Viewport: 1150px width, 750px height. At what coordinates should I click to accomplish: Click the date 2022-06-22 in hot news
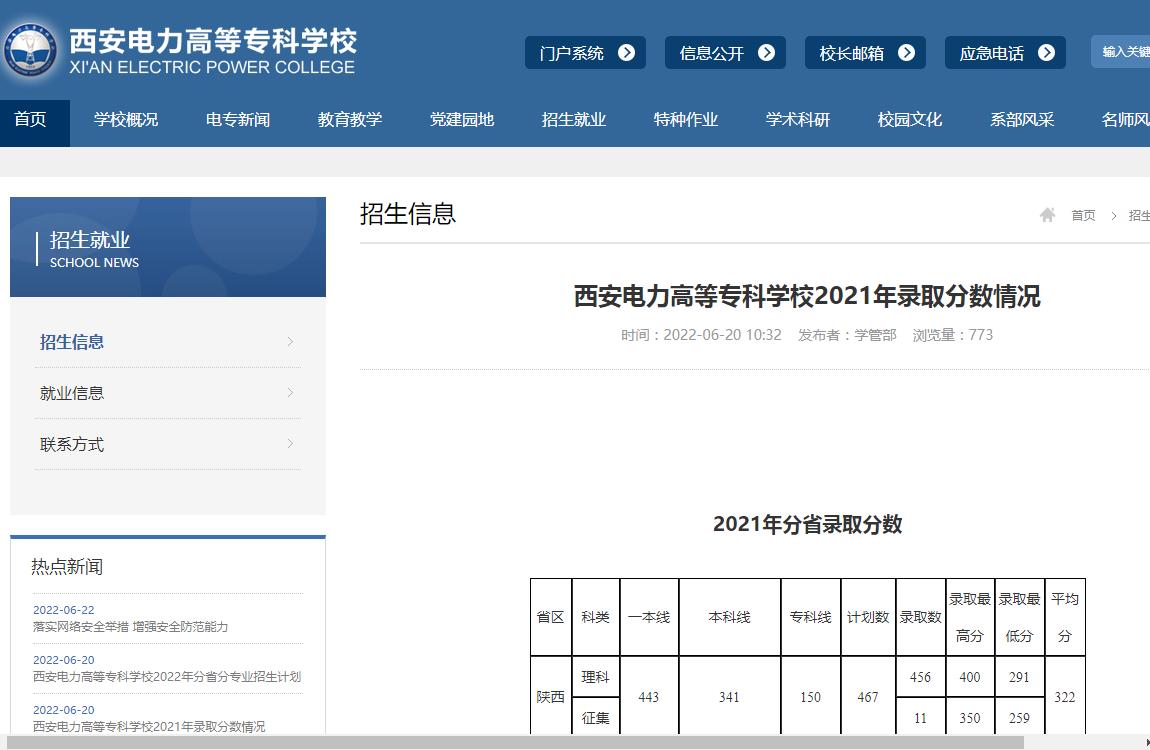pos(64,610)
